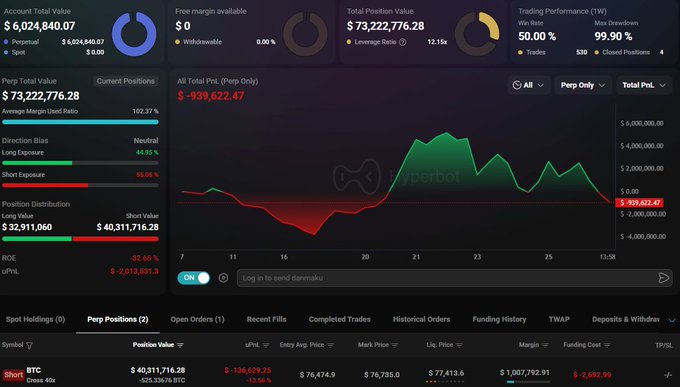Open Historical Orders tab
The image size is (680, 387).
(x=421, y=319)
